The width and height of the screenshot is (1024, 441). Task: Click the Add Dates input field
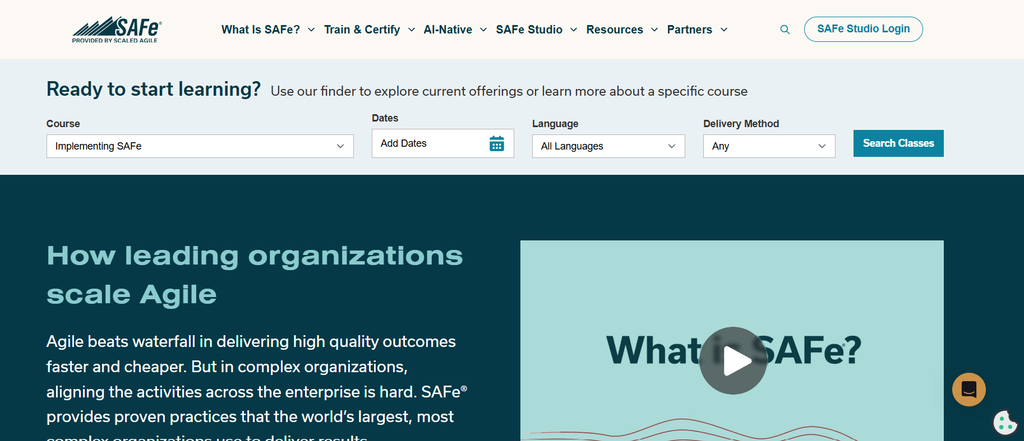pyautogui.click(x=443, y=143)
